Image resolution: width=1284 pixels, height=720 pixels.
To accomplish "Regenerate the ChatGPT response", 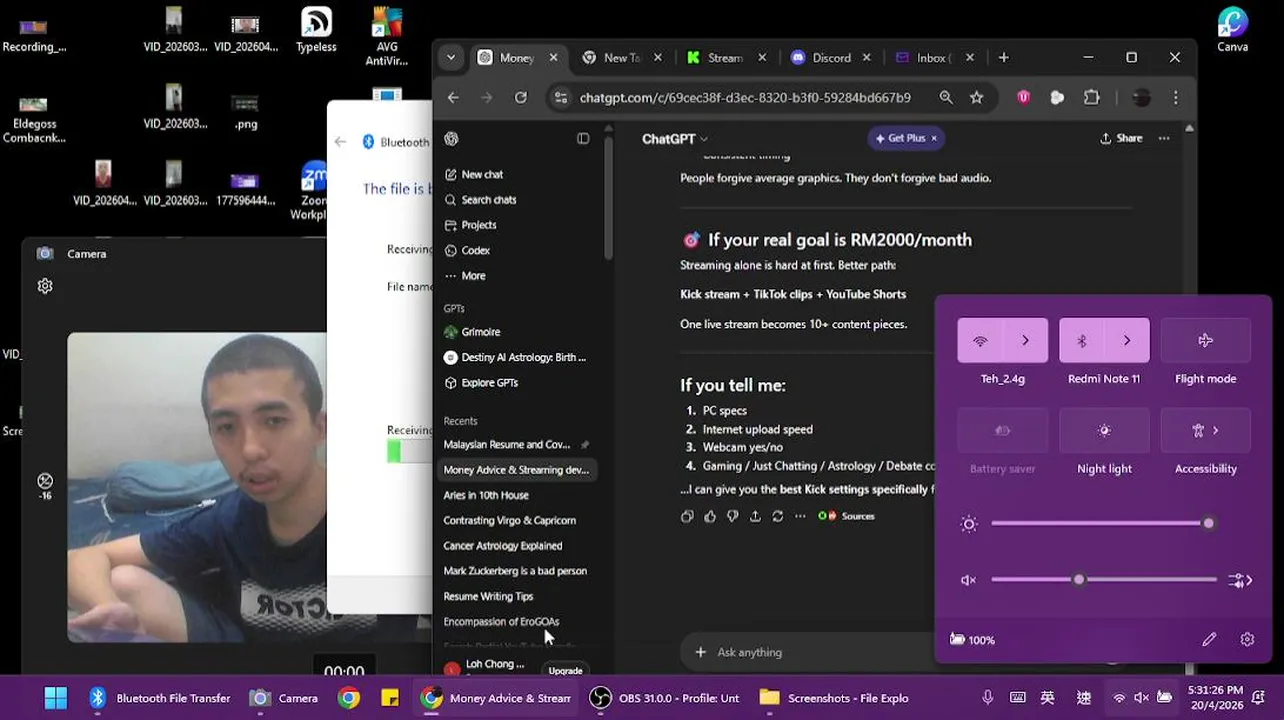I will click(777, 516).
